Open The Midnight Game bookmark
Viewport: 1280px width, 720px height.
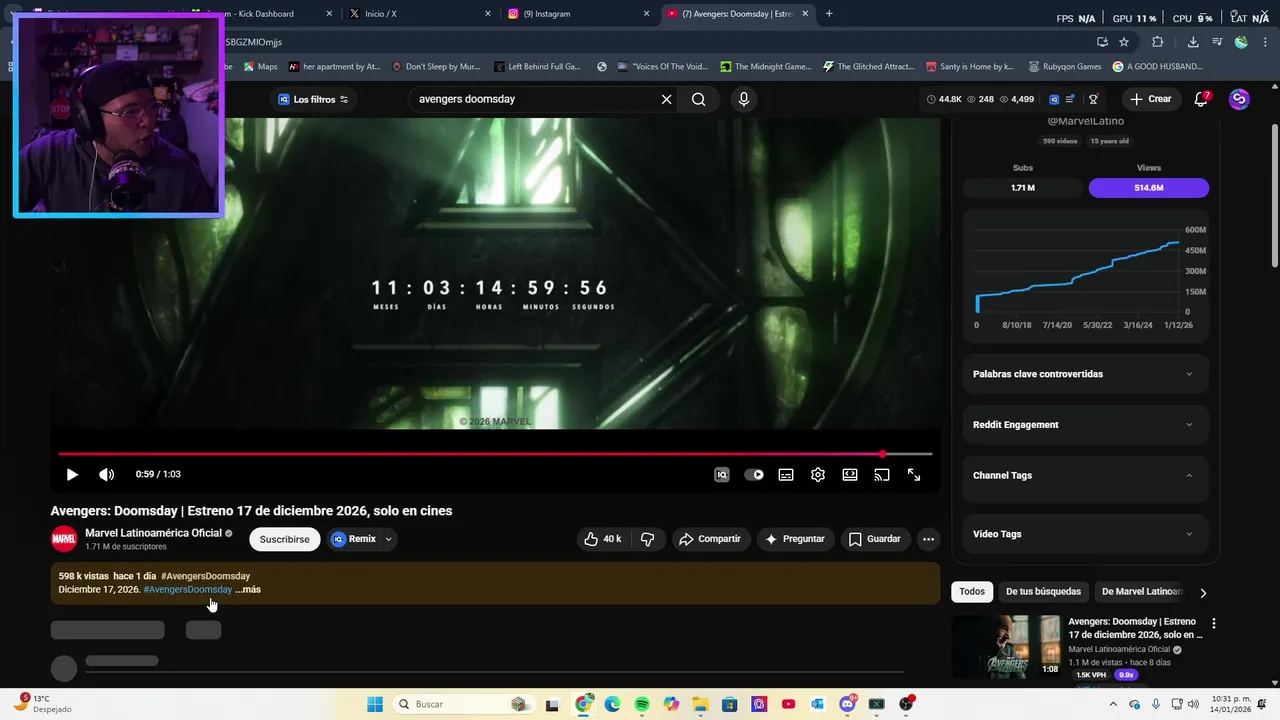pos(765,67)
